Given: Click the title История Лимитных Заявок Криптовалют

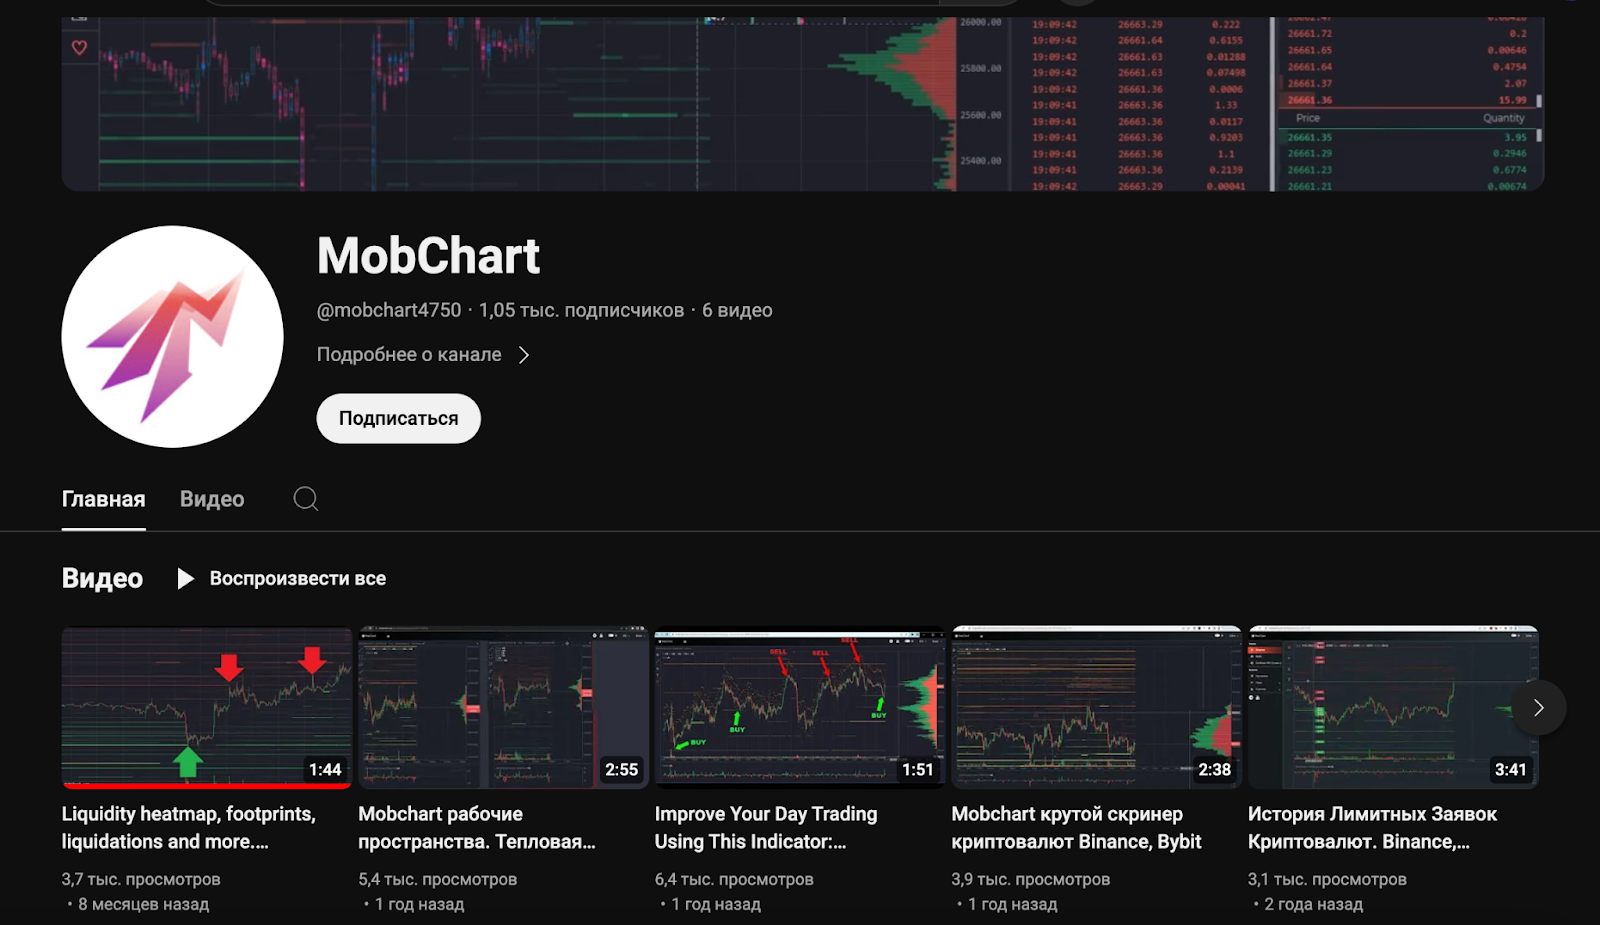Looking at the screenshot, I should (1372, 828).
